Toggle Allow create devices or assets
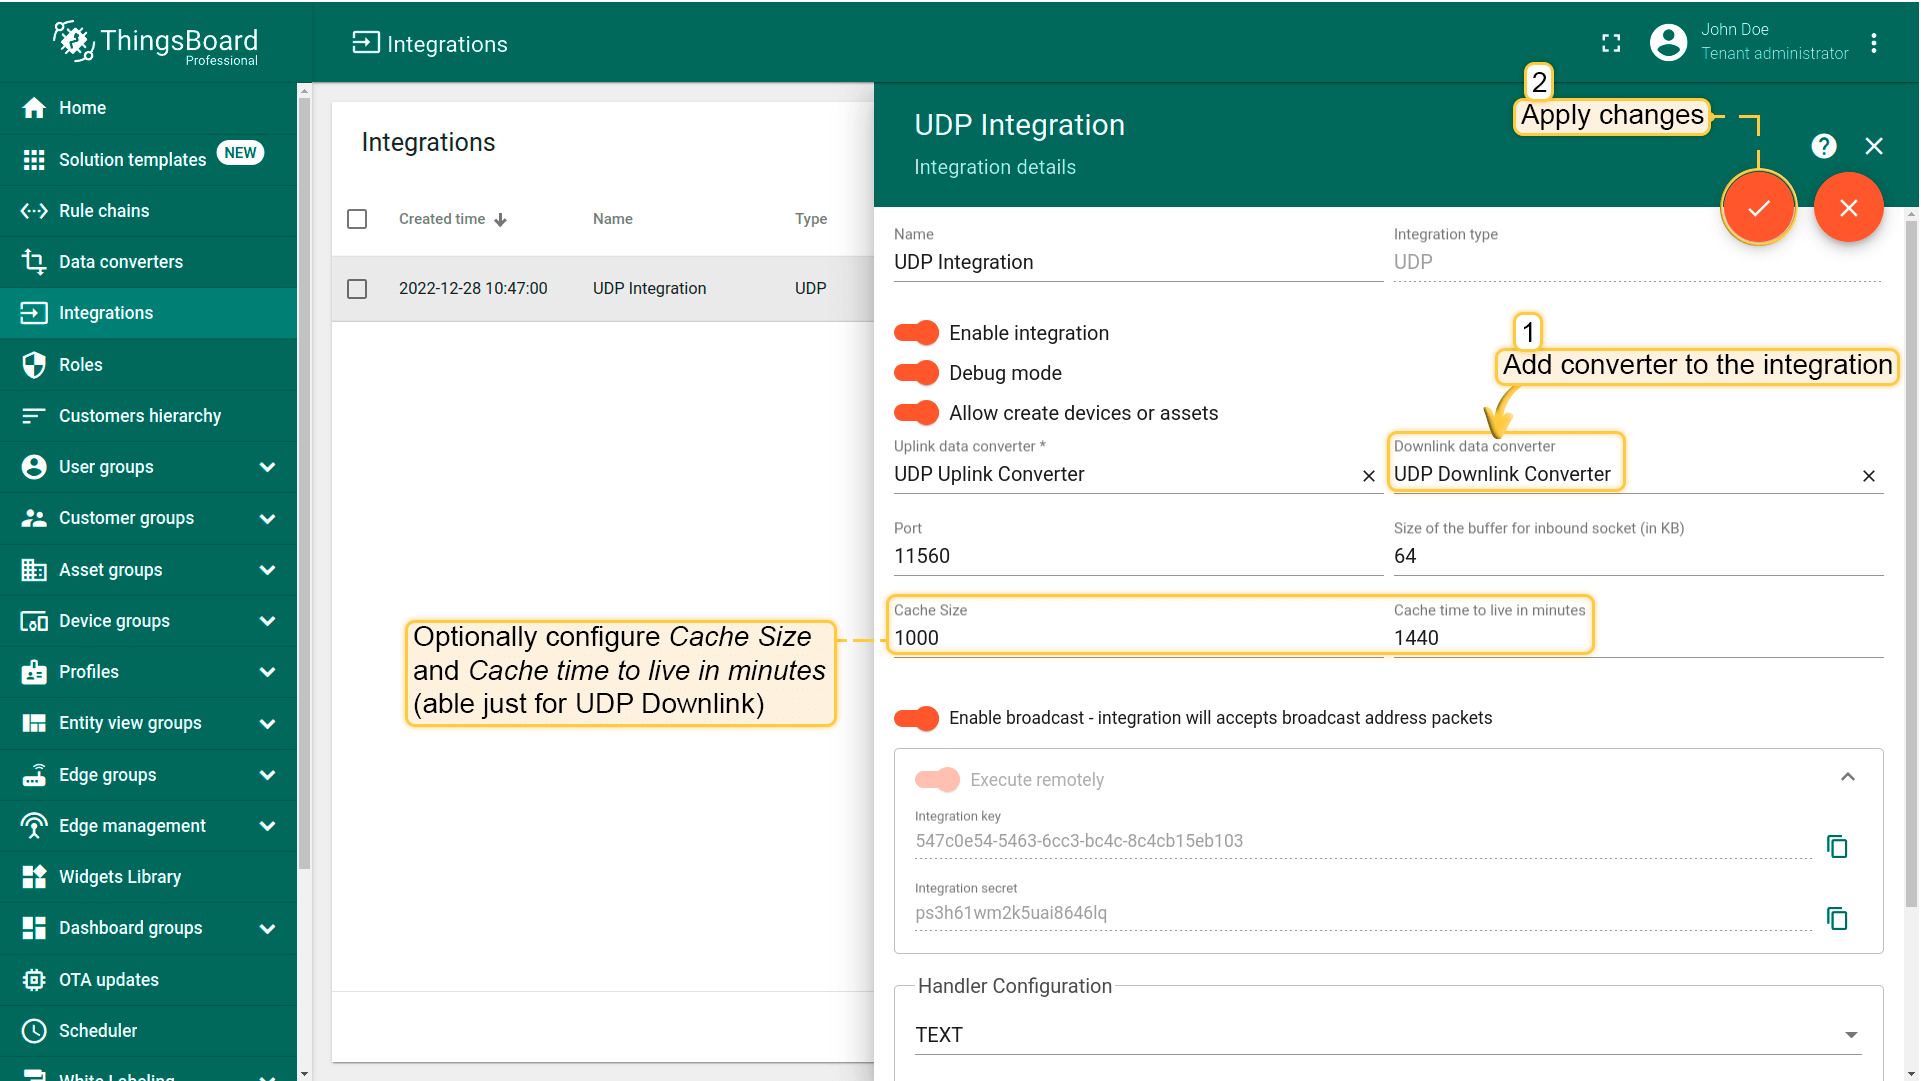 (x=916, y=413)
